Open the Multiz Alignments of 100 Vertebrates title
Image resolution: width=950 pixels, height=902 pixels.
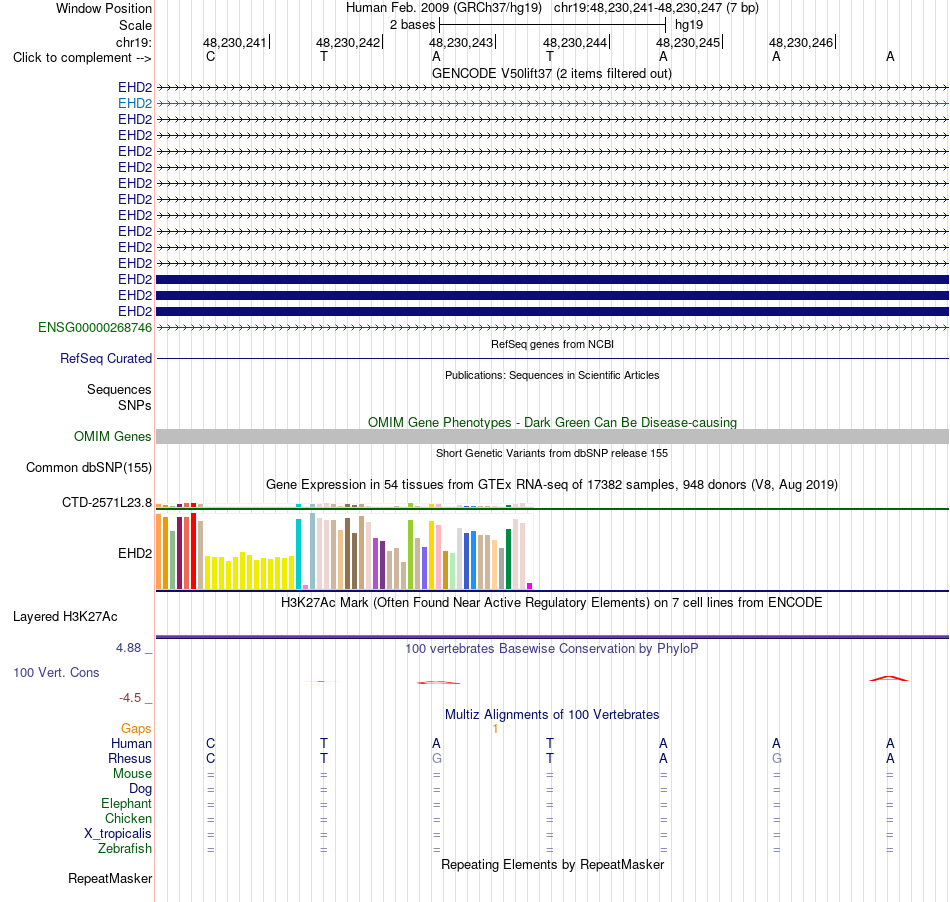pyautogui.click(x=552, y=715)
